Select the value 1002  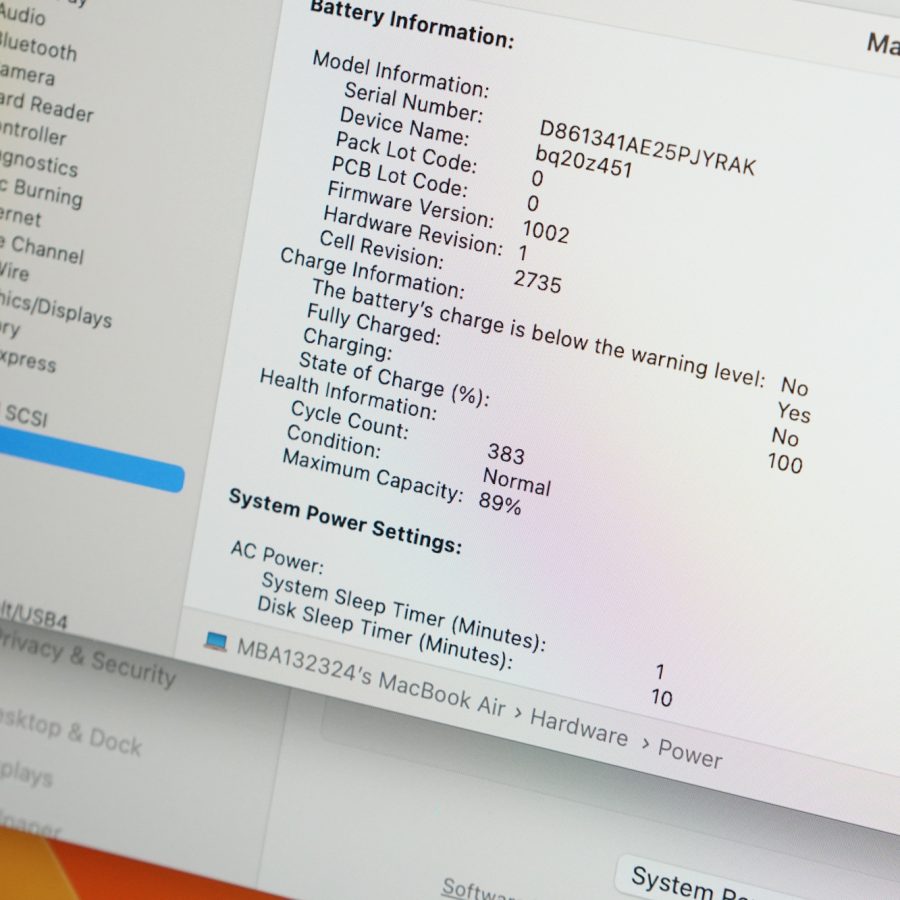pyautogui.click(x=545, y=231)
